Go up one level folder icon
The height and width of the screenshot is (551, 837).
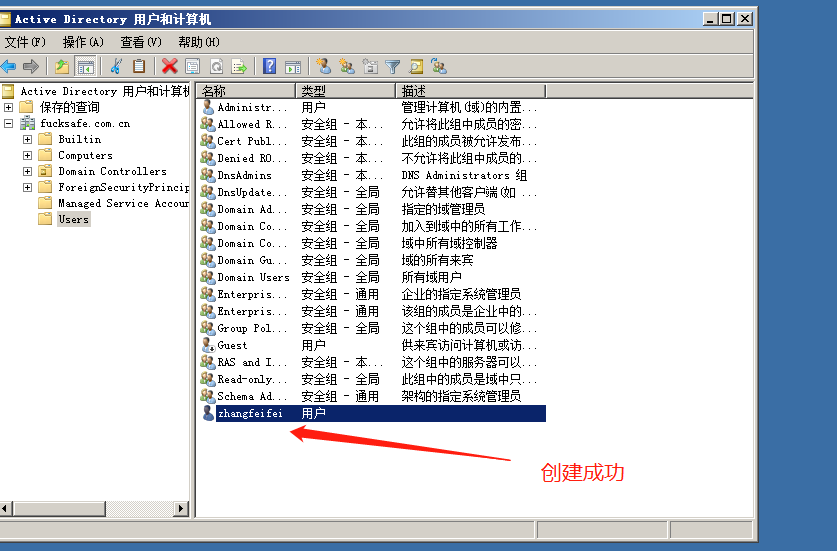tap(62, 66)
